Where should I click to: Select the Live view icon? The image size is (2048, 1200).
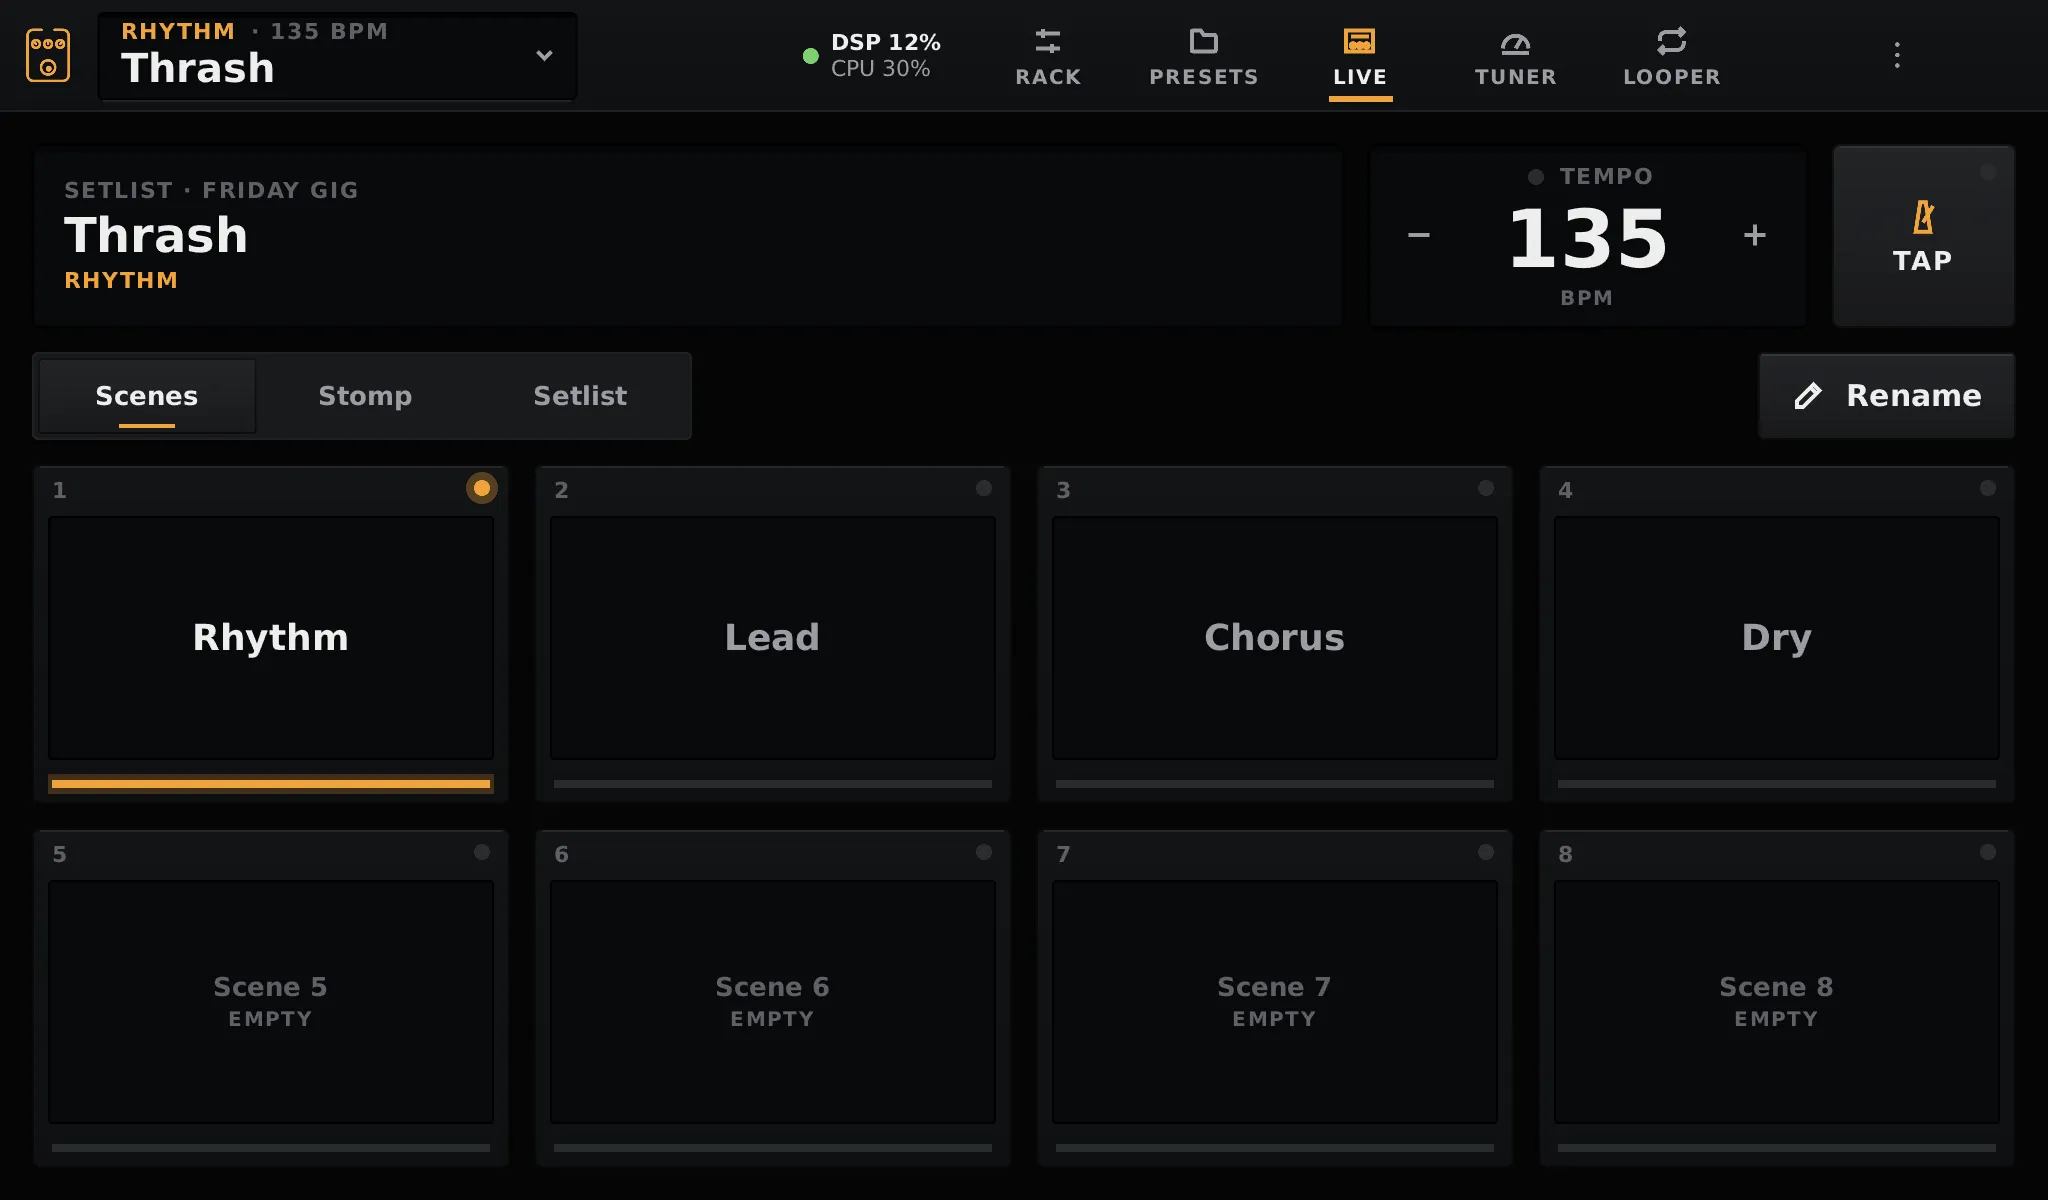click(x=1360, y=41)
